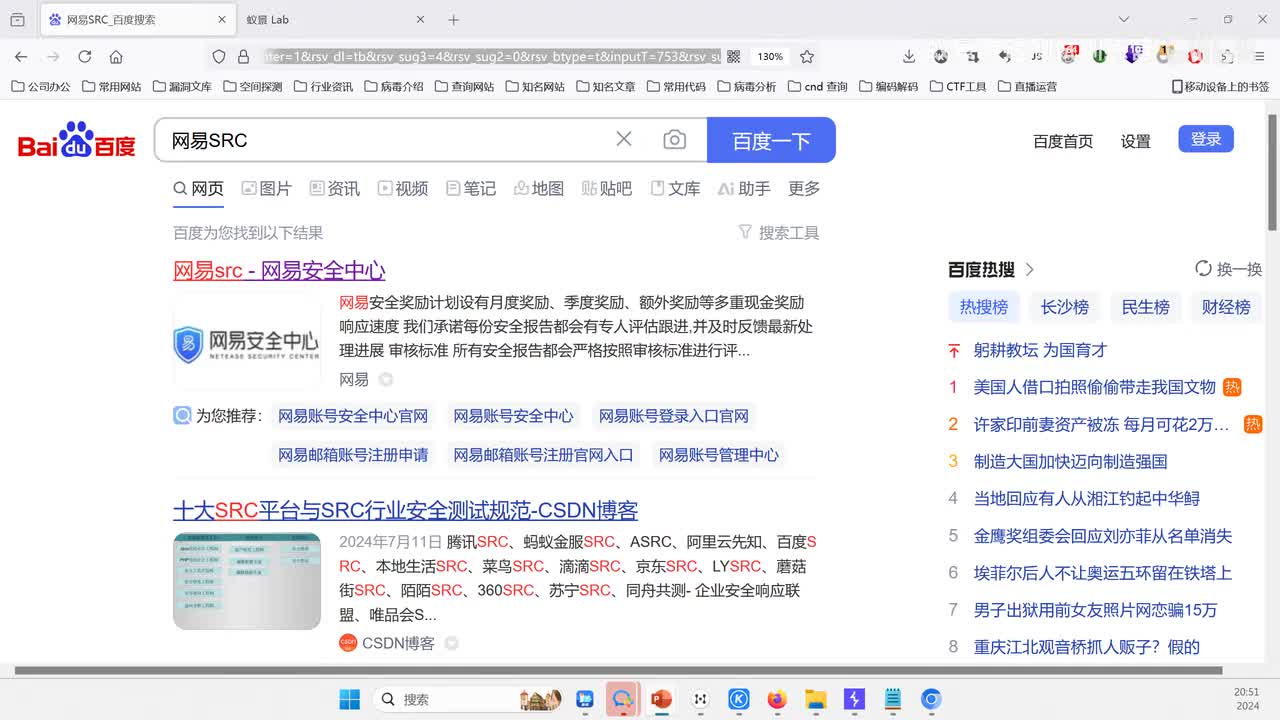Click the 百度一下 search button
Image resolution: width=1280 pixels, height=720 pixels.
coord(771,140)
